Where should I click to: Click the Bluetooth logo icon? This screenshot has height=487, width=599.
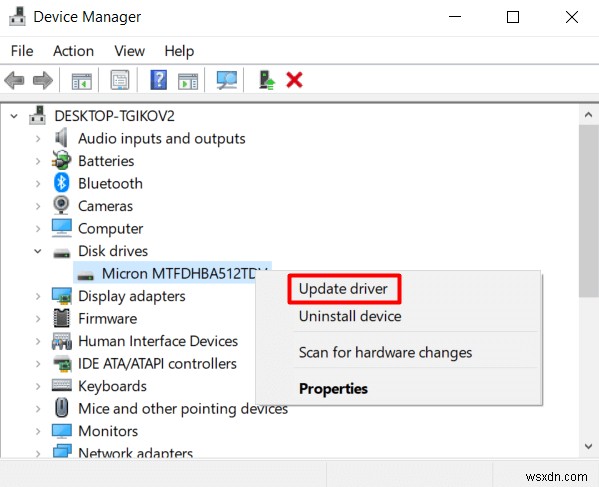click(62, 183)
